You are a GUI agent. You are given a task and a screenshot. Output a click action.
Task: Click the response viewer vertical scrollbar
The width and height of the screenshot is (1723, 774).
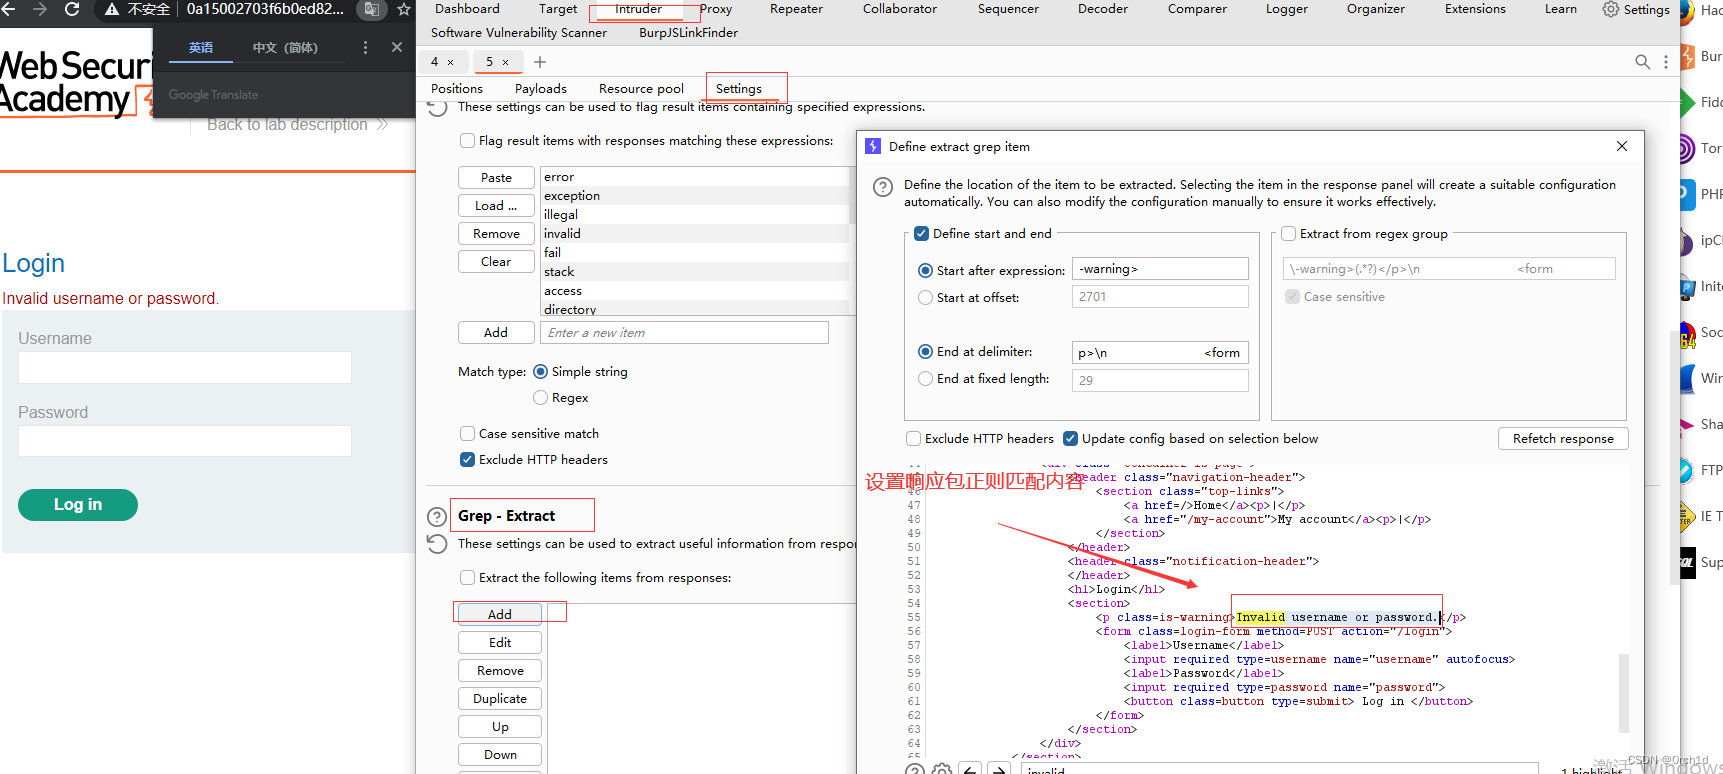tap(1624, 693)
